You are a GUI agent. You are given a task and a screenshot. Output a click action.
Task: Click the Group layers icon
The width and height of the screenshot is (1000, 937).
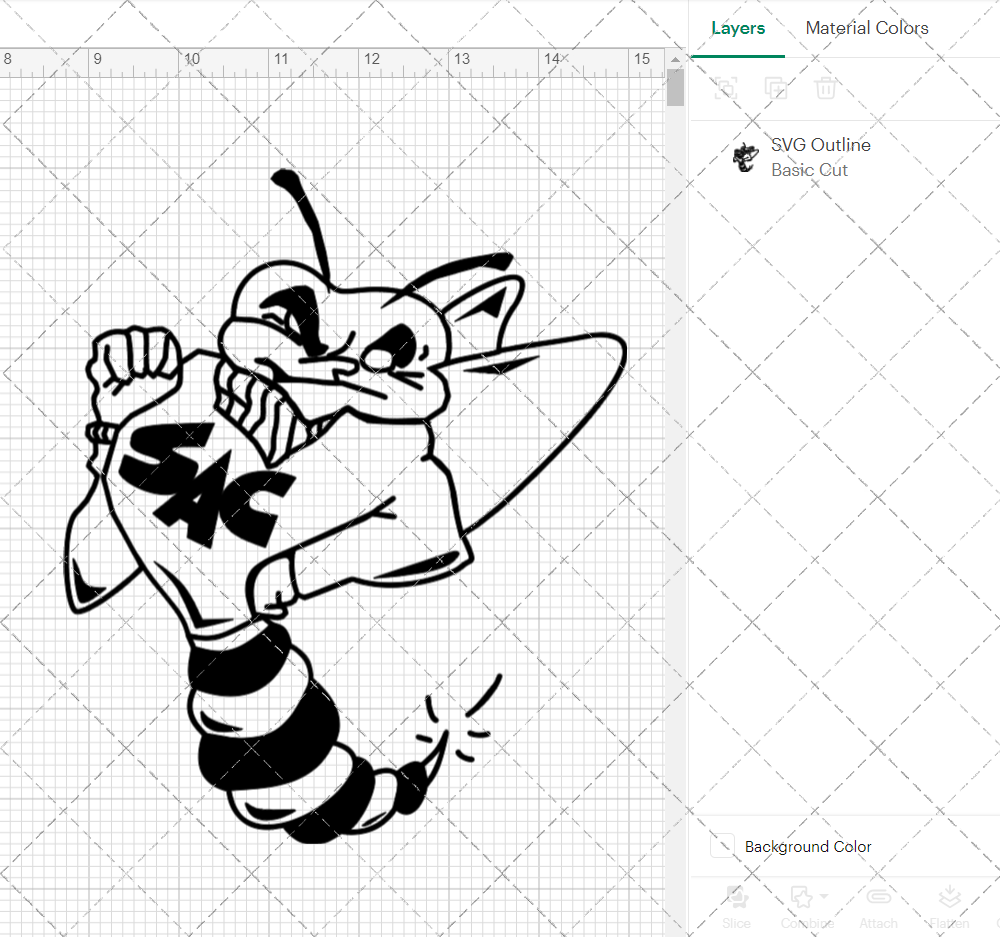726,88
